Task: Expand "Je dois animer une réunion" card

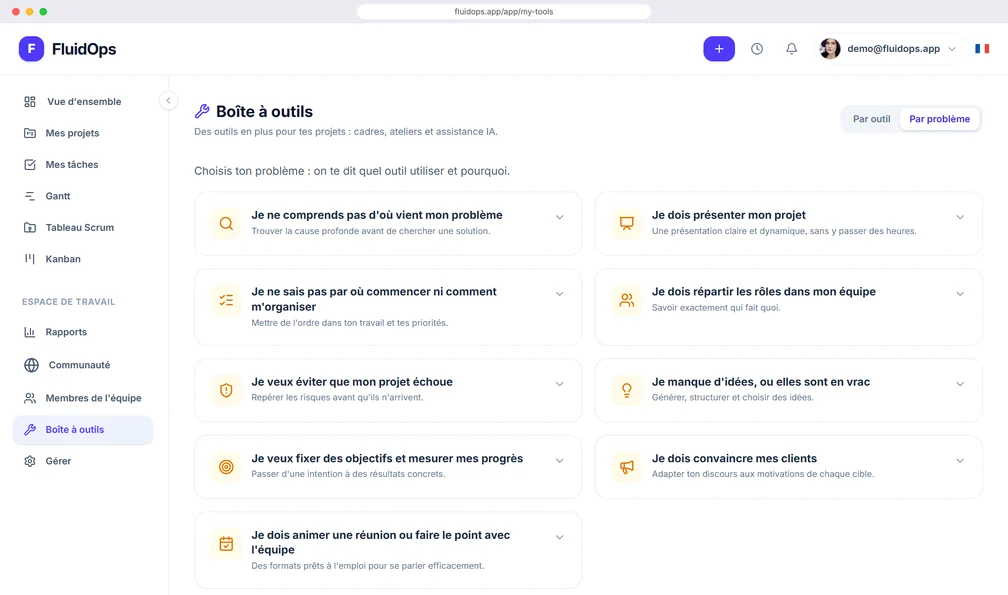Action: click(x=559, y=537)
